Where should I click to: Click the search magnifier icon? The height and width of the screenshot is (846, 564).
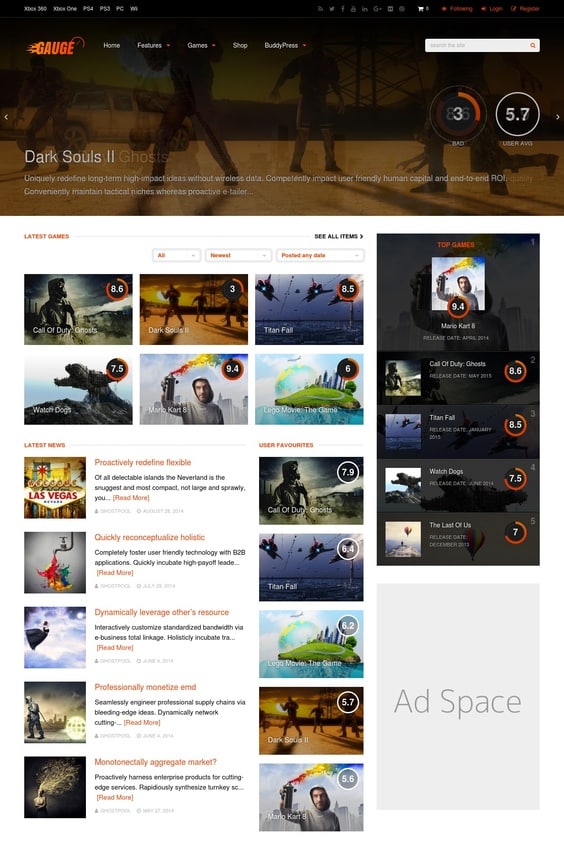[532, 45]
